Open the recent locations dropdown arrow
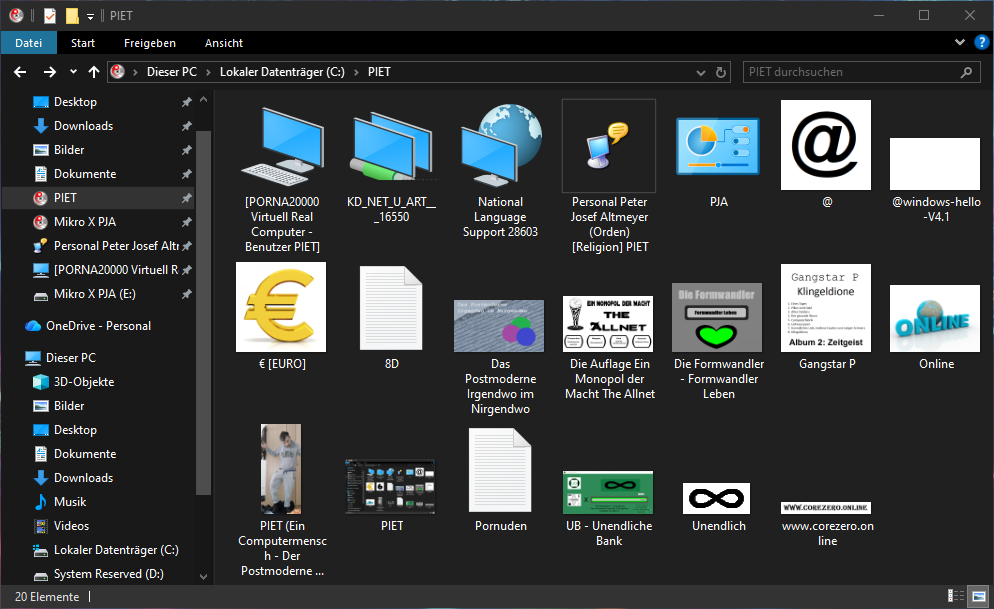Viewport: 994px width, 609px height. 73,72
